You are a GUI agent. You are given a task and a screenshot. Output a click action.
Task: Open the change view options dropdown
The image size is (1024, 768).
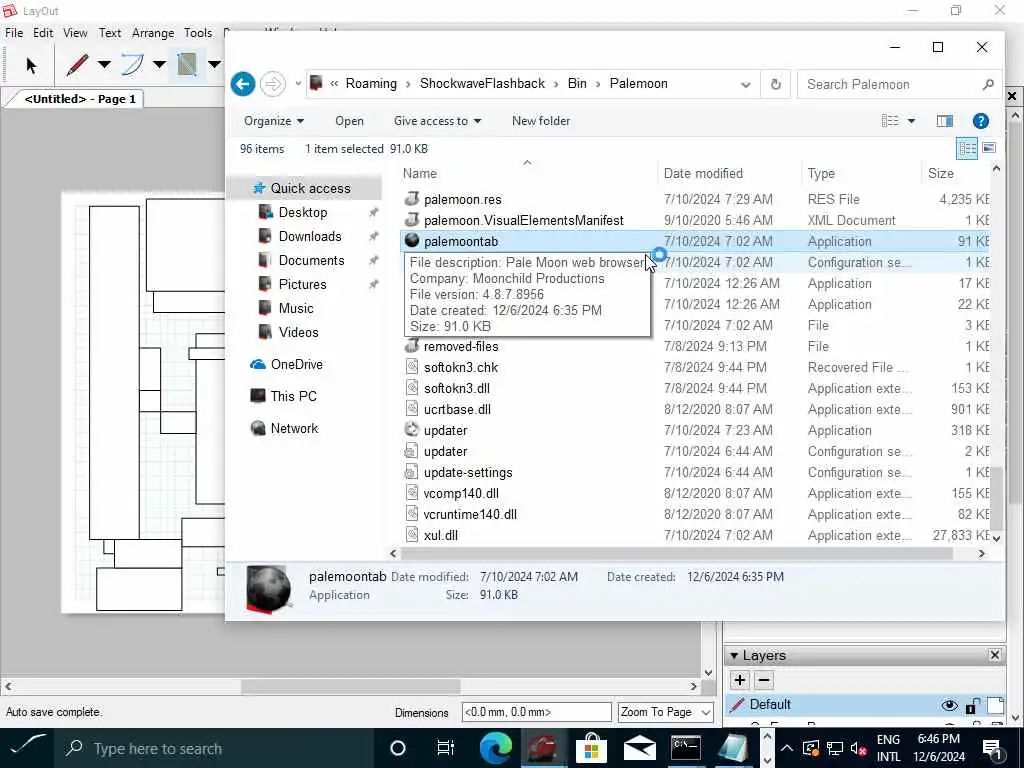(911, 121)
